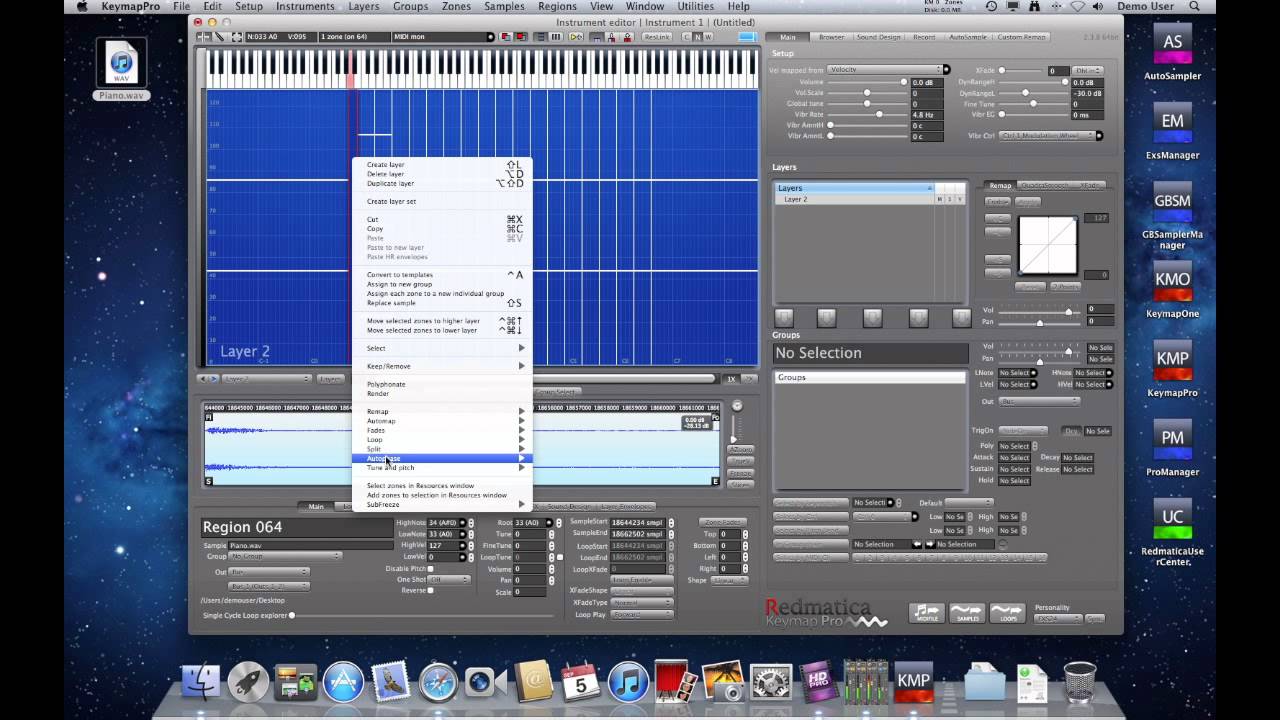This screenshot has width=1280, height=720.
Task: Select Piano.wav file on desktop
Action: [x=121, y=70]
